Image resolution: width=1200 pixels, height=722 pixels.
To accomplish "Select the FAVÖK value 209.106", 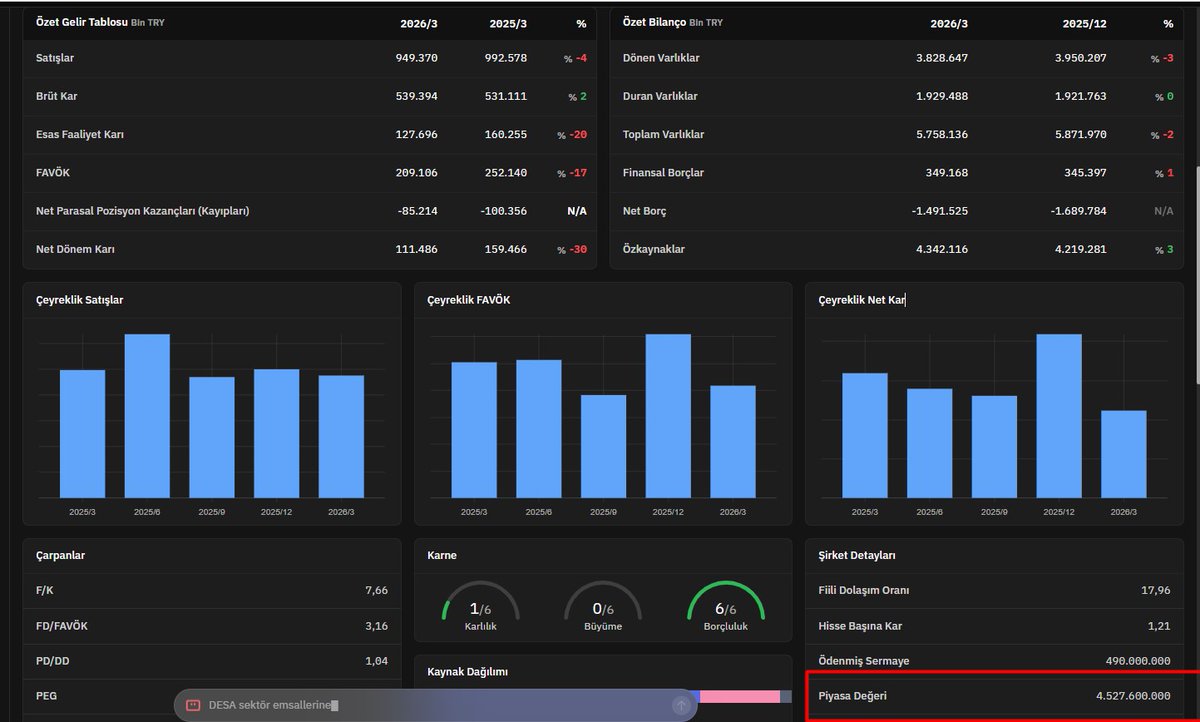I will [x=417, y=173].
